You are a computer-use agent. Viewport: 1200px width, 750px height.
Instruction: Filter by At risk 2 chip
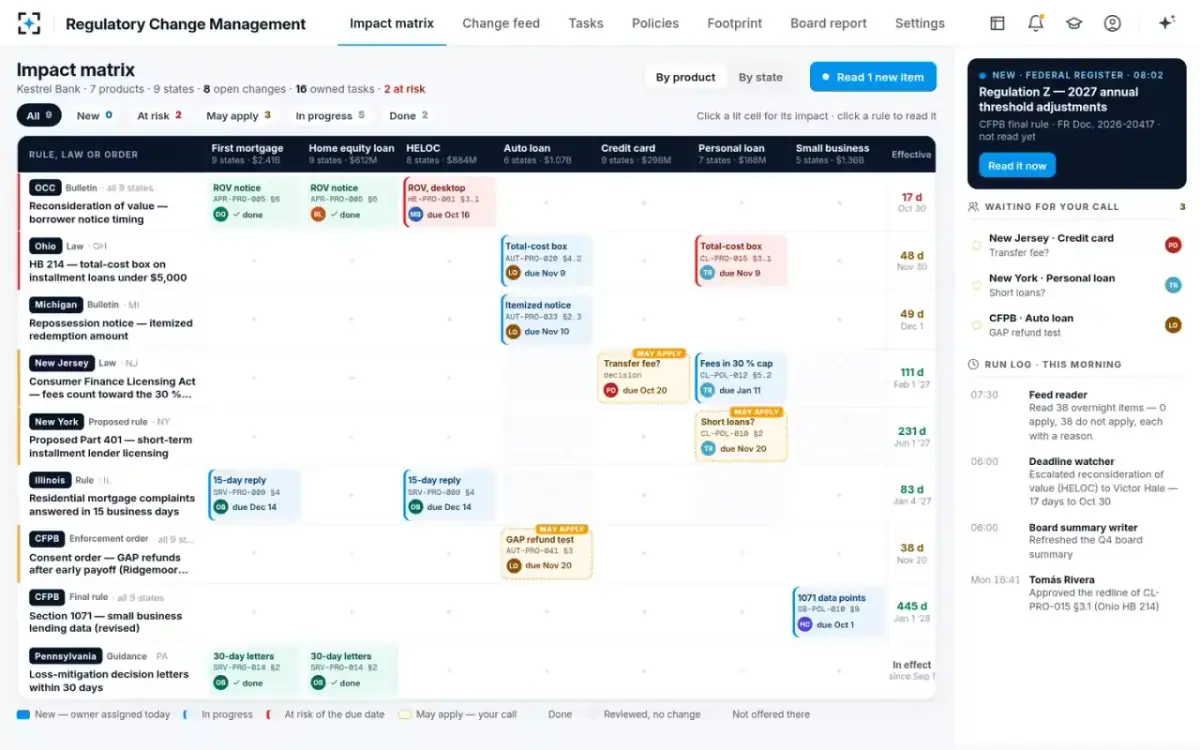coord(159,116)
